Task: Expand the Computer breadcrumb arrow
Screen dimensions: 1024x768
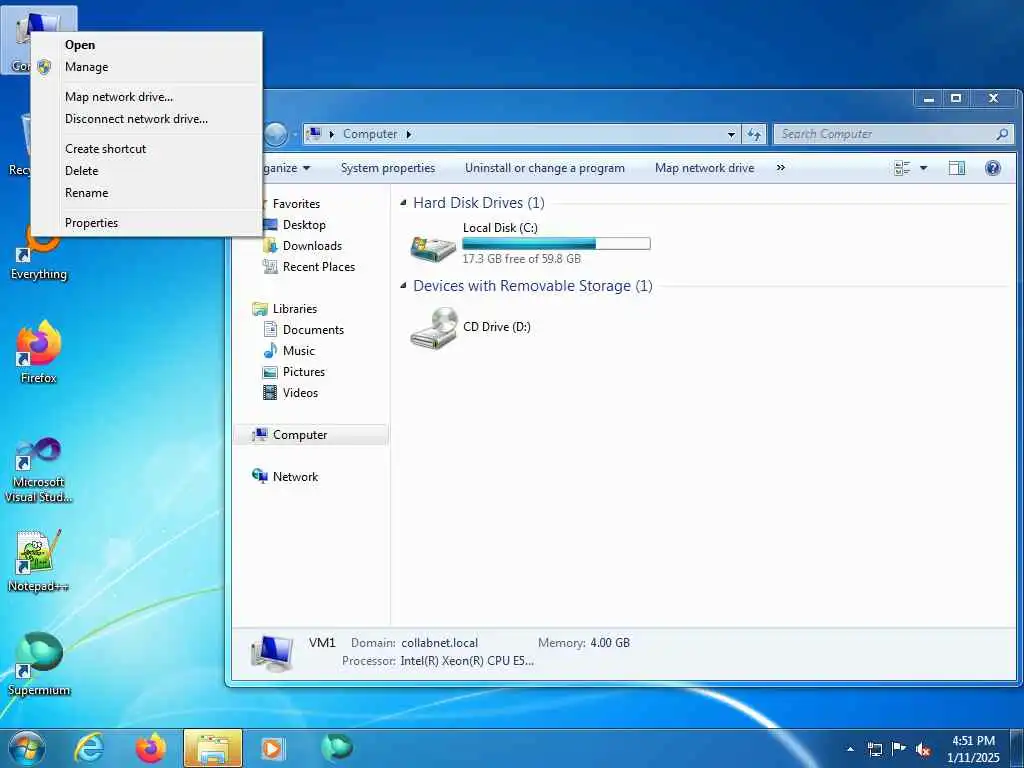Action: pyautogui.click(x=409, y=134)
